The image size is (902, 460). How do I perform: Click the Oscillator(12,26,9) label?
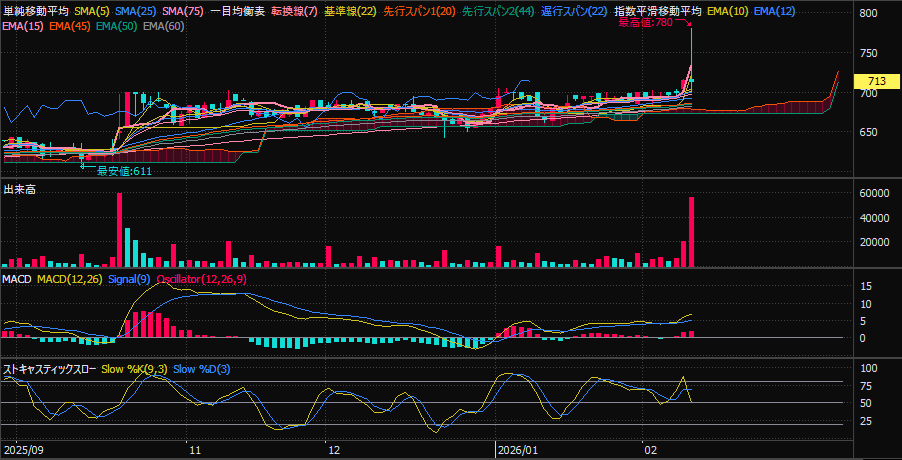(x=201, y=278)
